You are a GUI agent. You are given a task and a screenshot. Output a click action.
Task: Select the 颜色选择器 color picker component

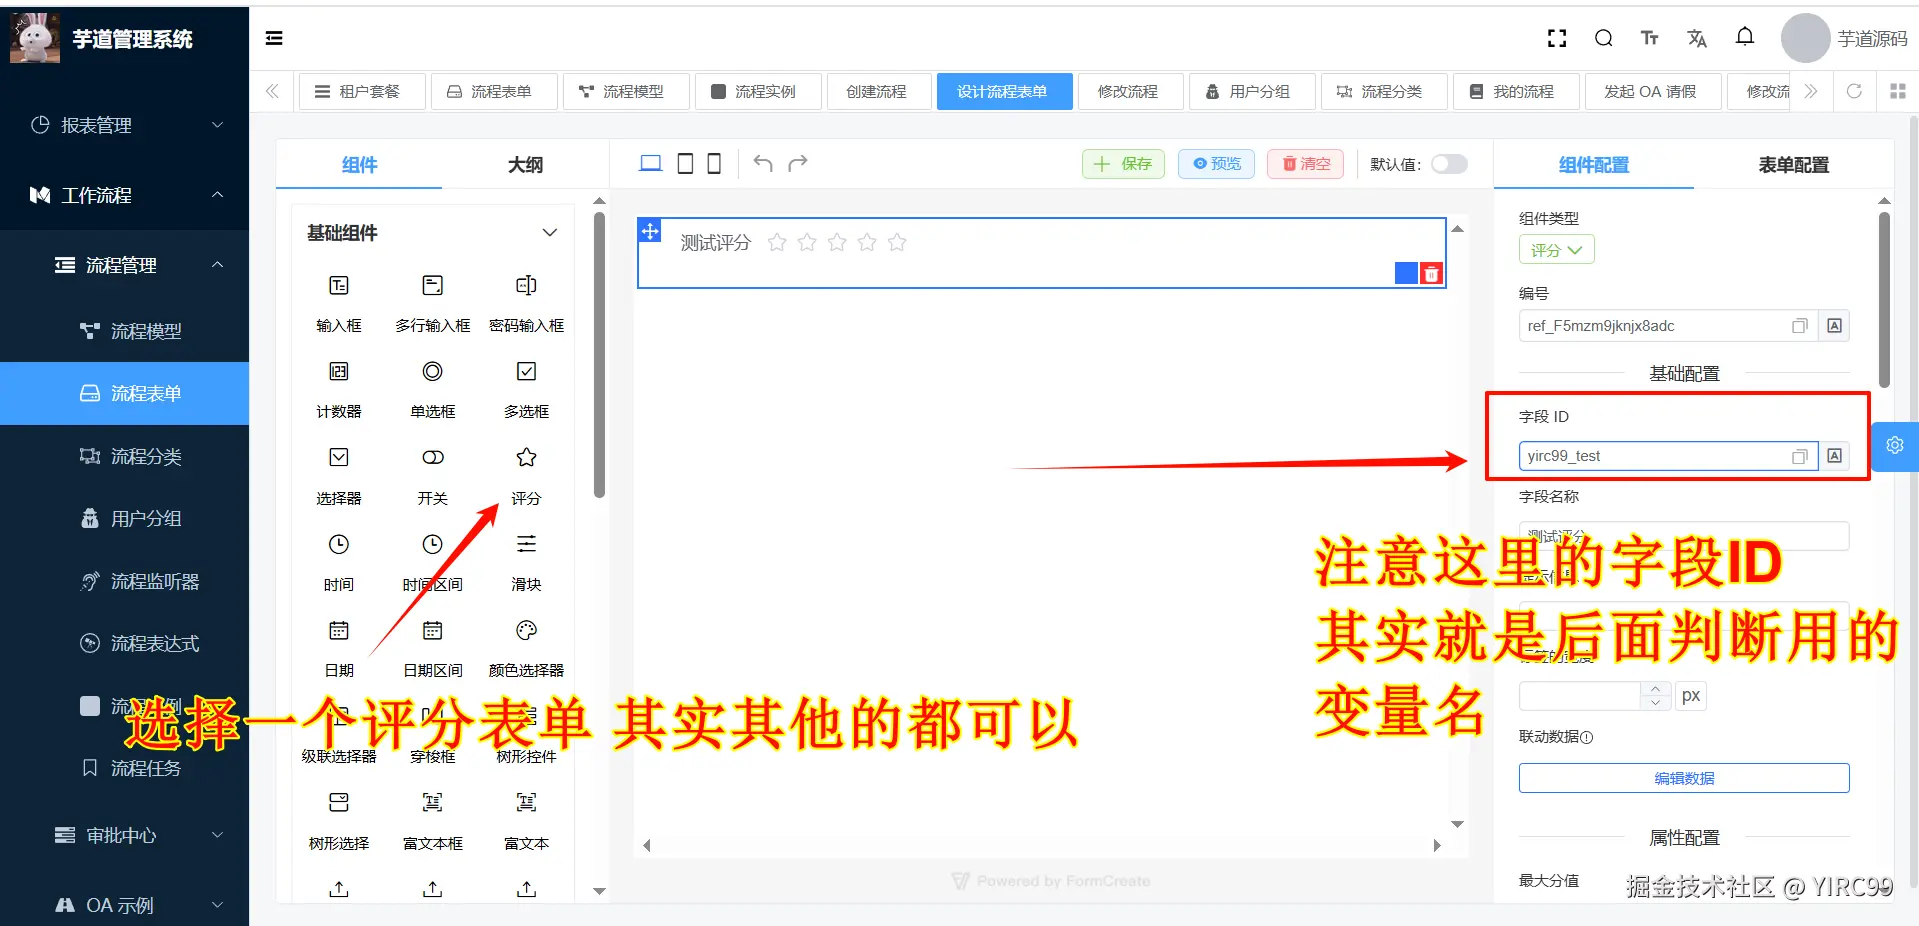click(x=525, y=646)
